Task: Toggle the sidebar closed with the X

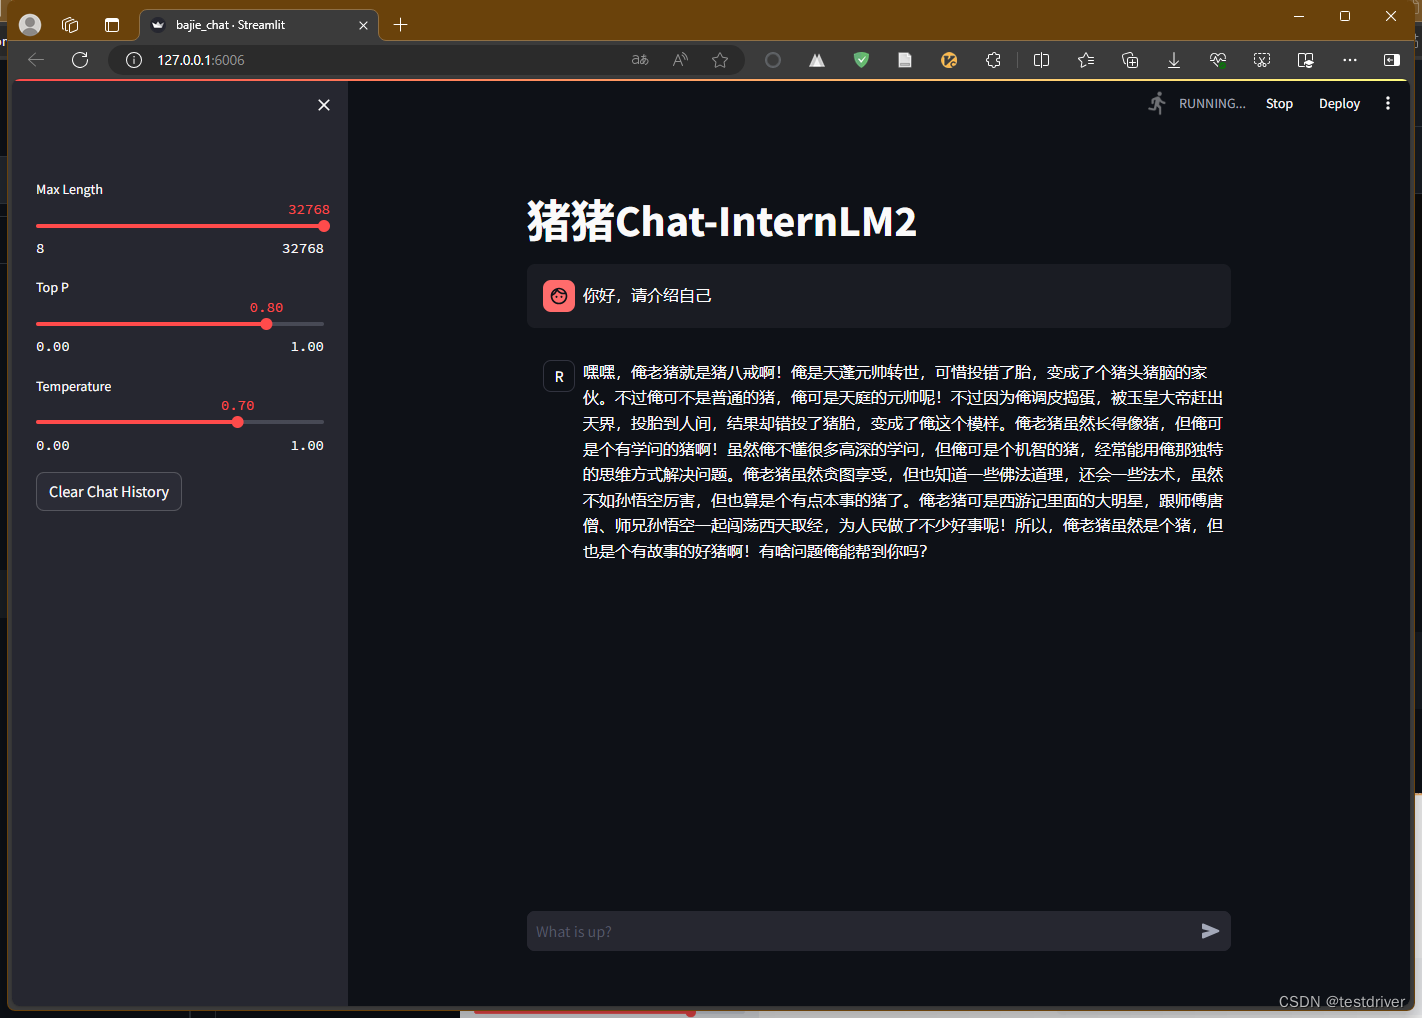Action: tap(323, 104)
